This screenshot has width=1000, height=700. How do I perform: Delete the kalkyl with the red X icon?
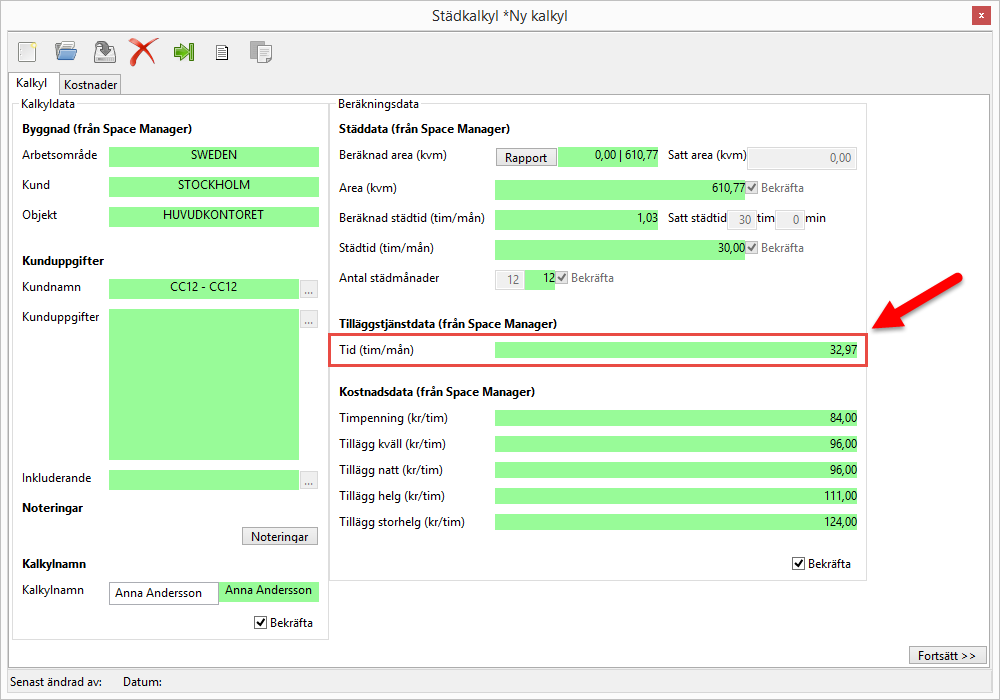pos(143,52)
